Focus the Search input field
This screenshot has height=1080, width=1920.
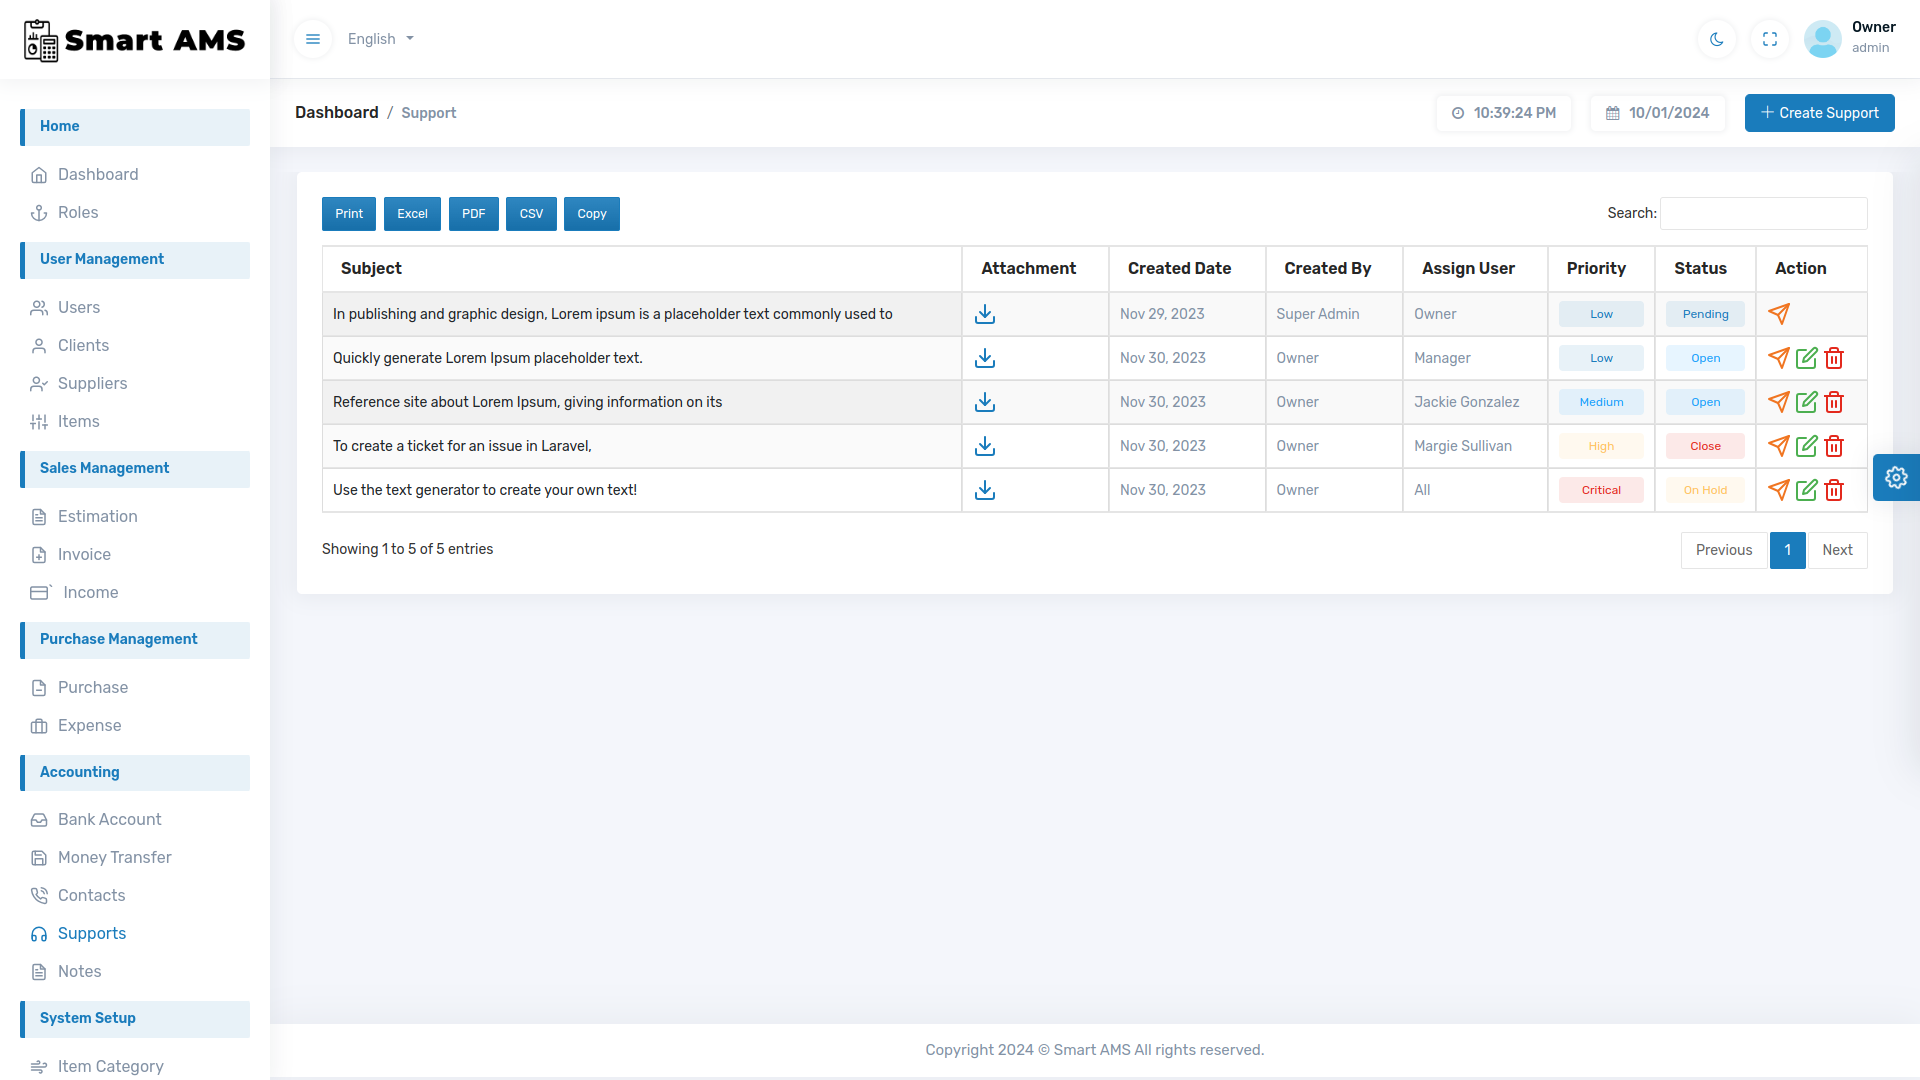point(1764,213)
